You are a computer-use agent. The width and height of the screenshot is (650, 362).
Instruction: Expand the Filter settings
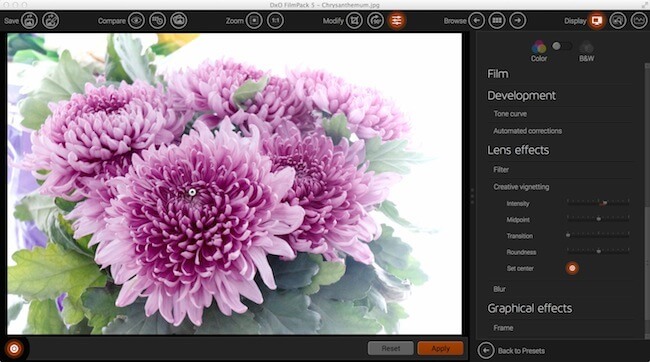click(501, 170)
